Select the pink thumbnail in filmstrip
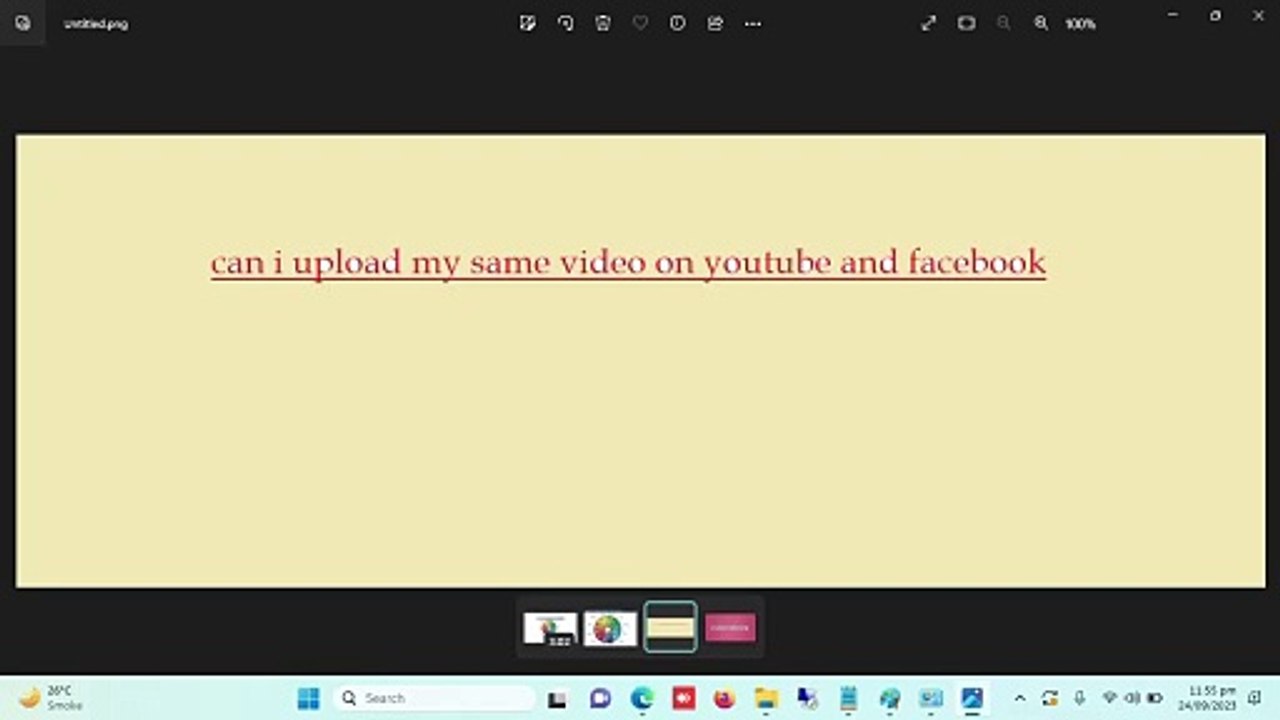The width and height of the screenshot is (1280, 720). [x=730, y=628]
